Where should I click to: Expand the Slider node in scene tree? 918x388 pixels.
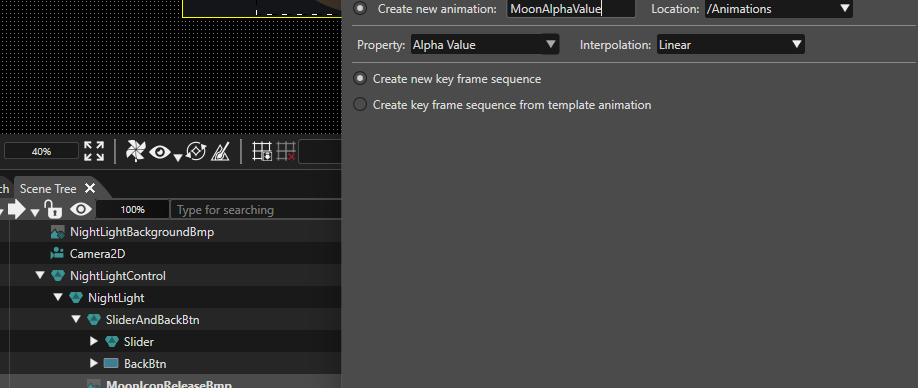tap(94, 341)
